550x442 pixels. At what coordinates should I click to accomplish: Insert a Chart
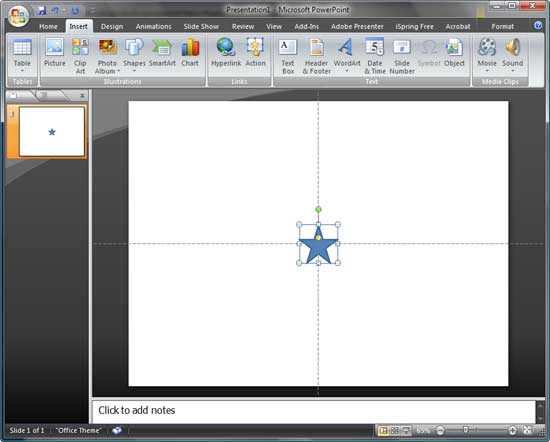click(190, 52)
